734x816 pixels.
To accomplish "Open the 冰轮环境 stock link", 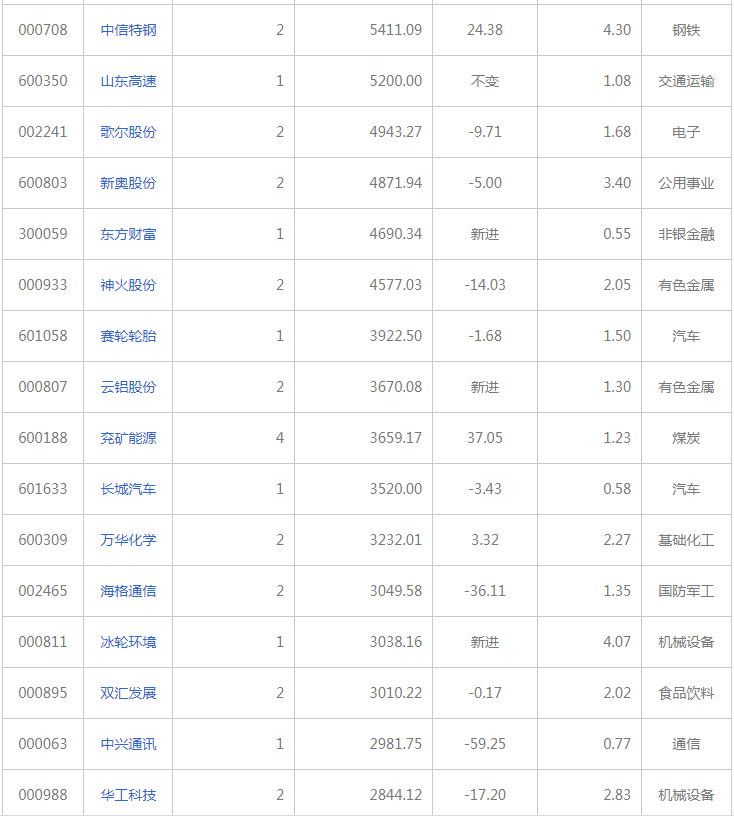I will pyautogui.click(x=128, y=642).
